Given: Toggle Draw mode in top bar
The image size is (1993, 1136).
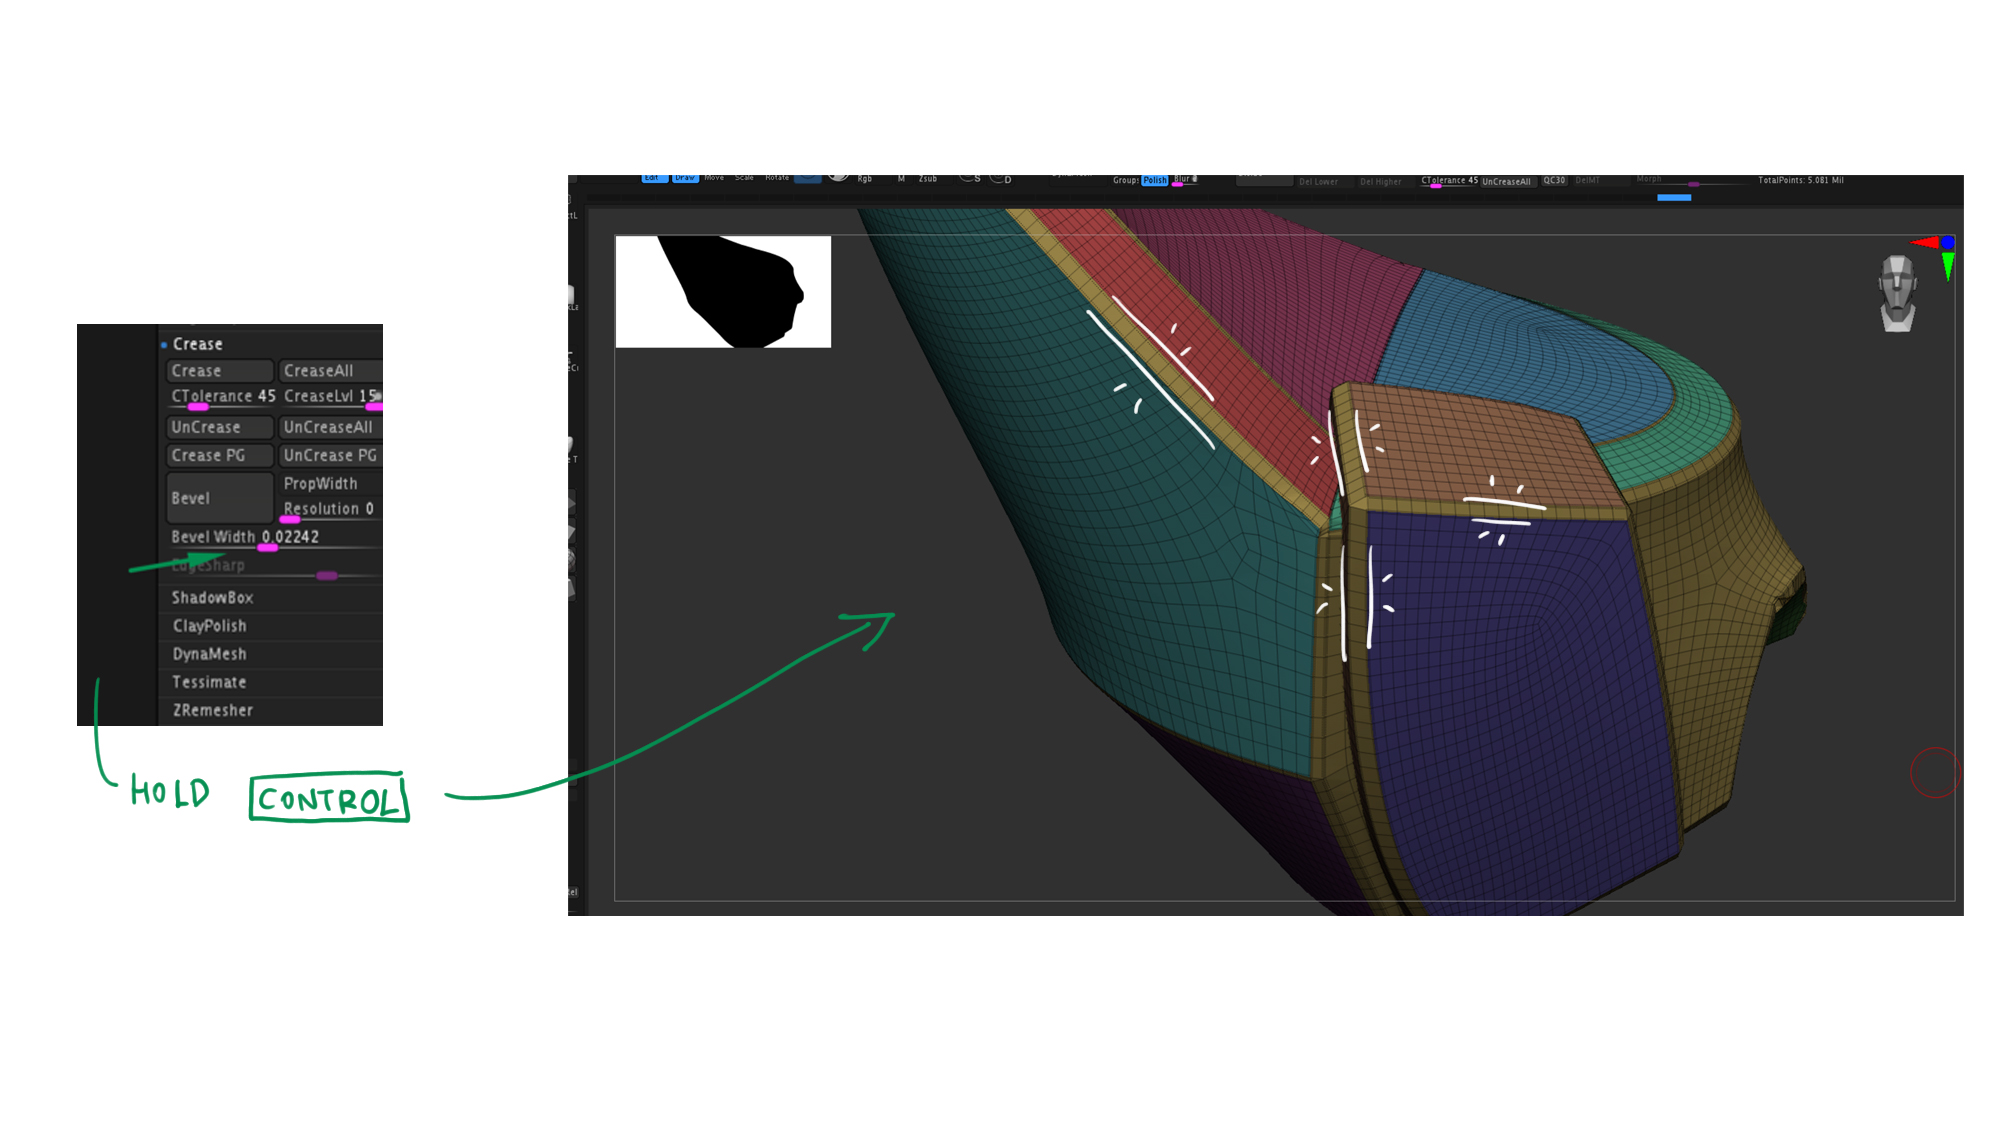Looking at the screenshot, I should coord(685,178).
